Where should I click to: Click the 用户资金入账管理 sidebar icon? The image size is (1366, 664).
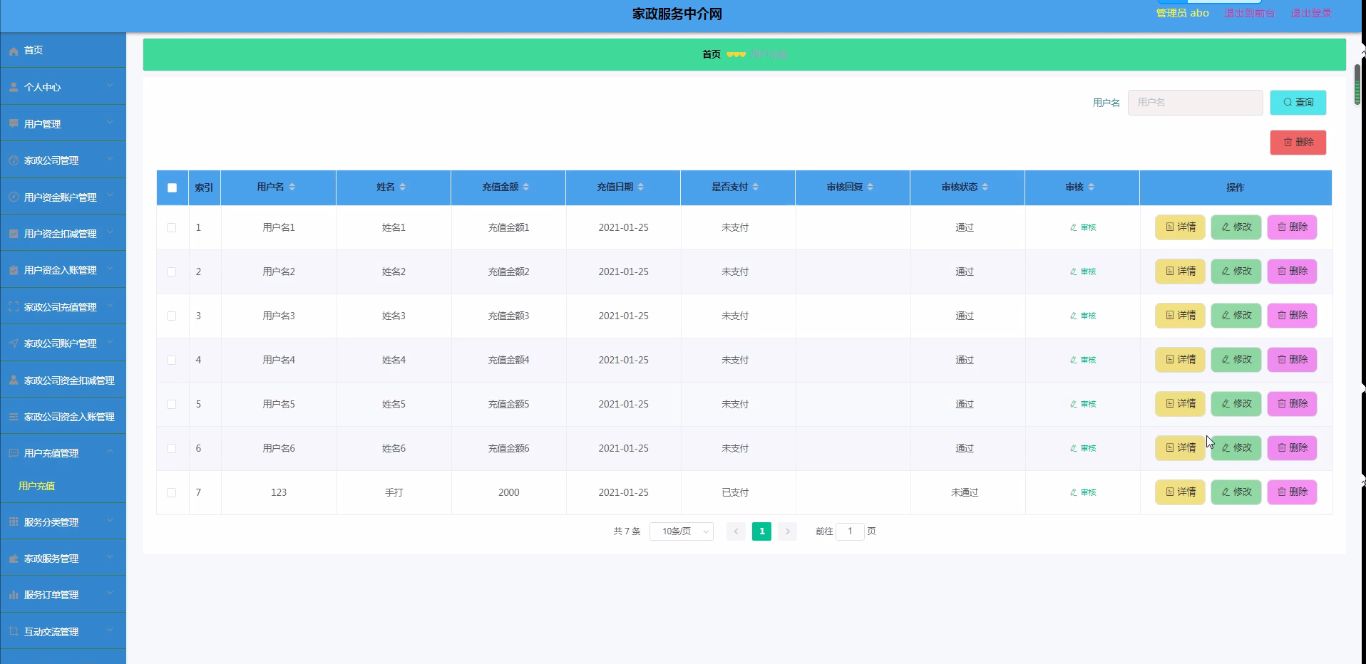pyautogui.click(x=14, y=270)
